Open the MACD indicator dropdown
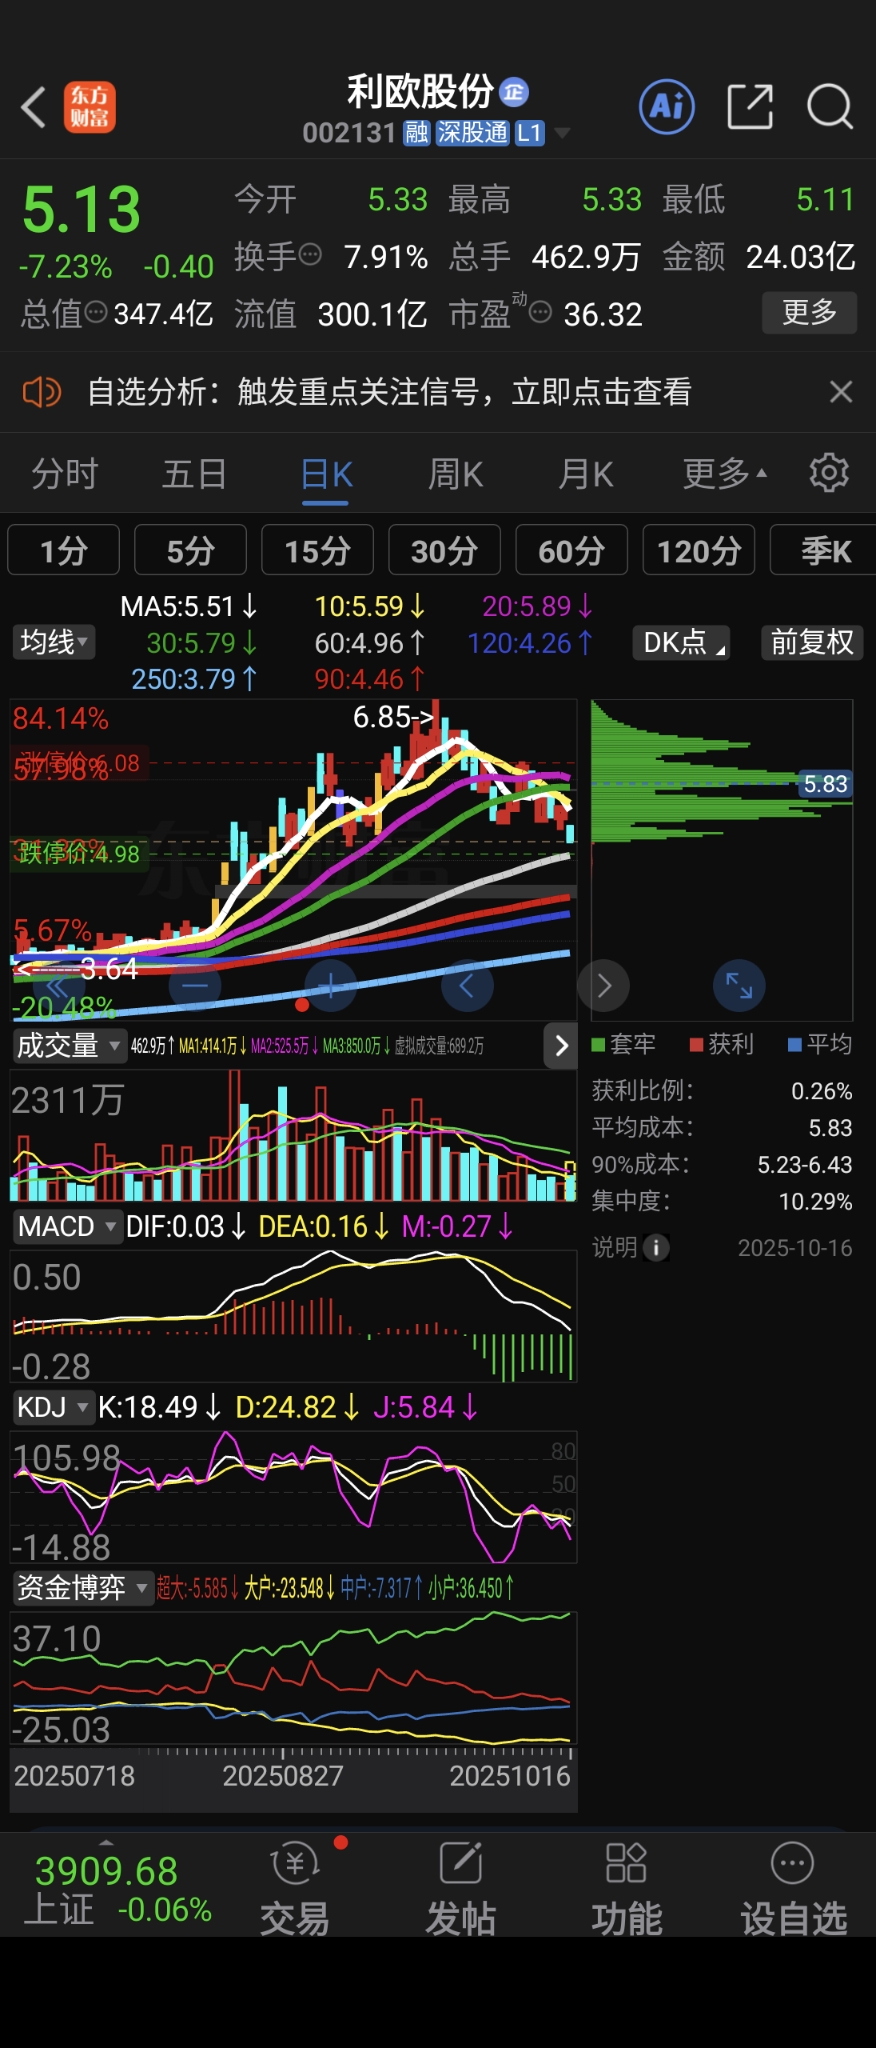The width and height of the screenshot is (876, 2048). [x=67, y=1226]
